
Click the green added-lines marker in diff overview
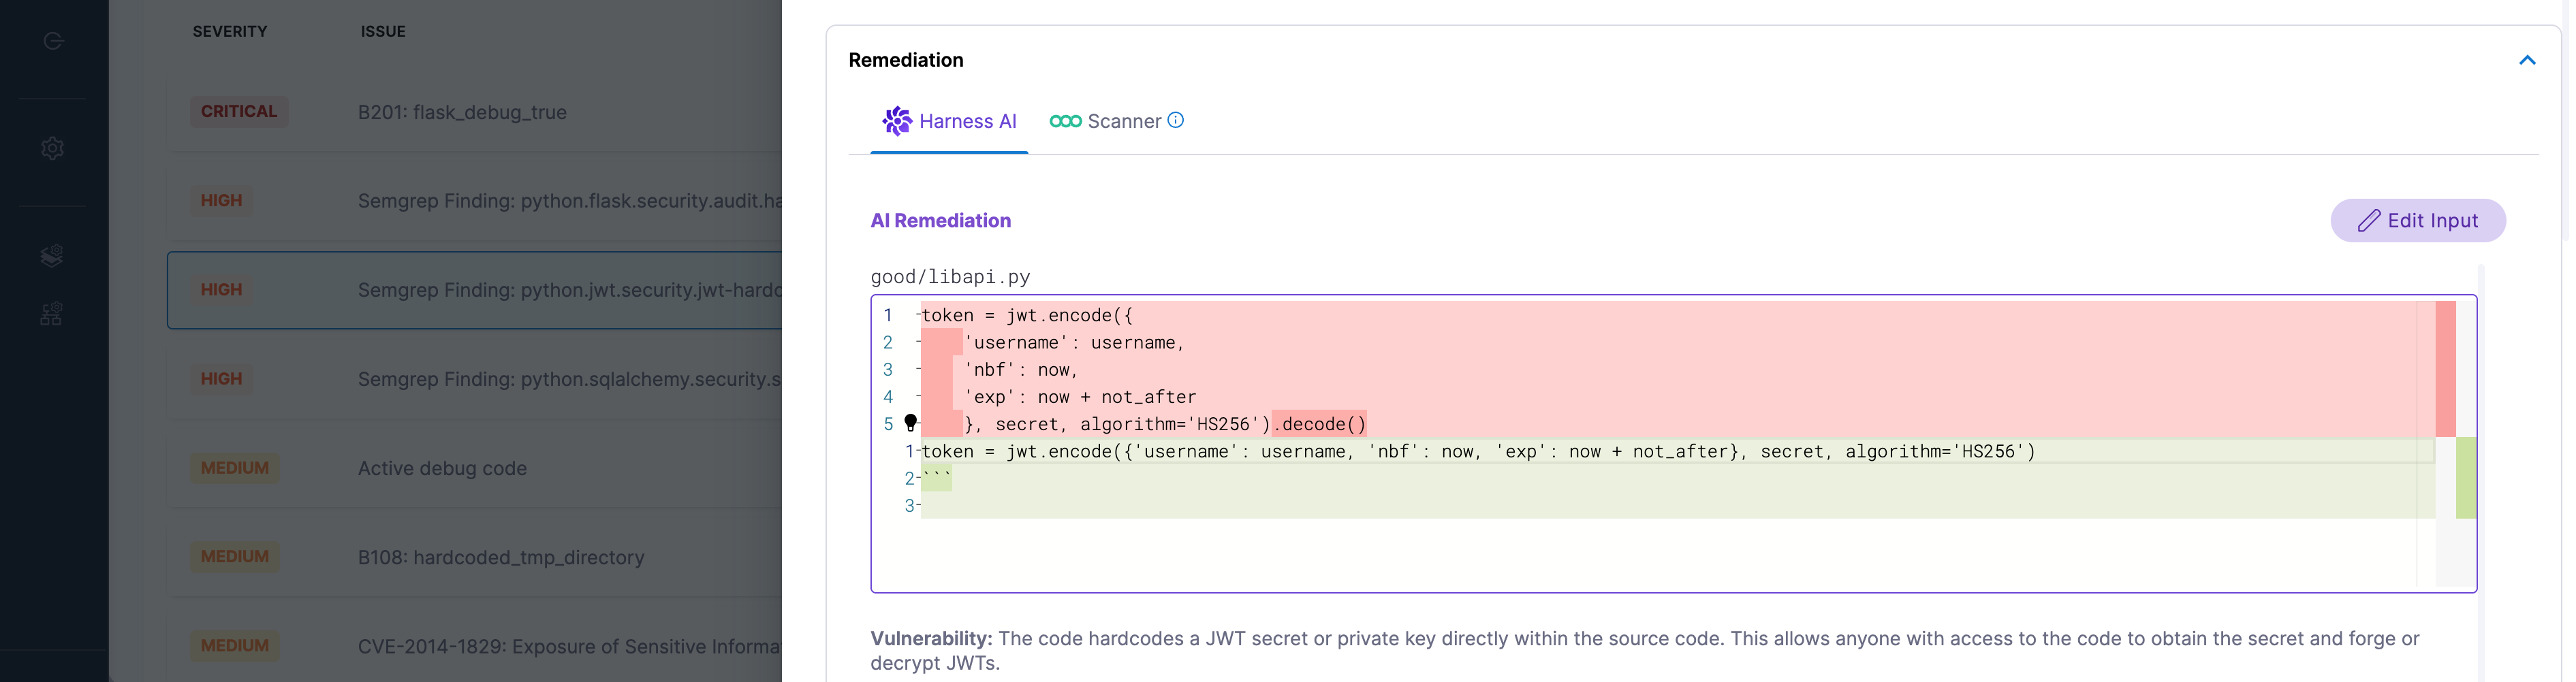tap(2465, 477)
